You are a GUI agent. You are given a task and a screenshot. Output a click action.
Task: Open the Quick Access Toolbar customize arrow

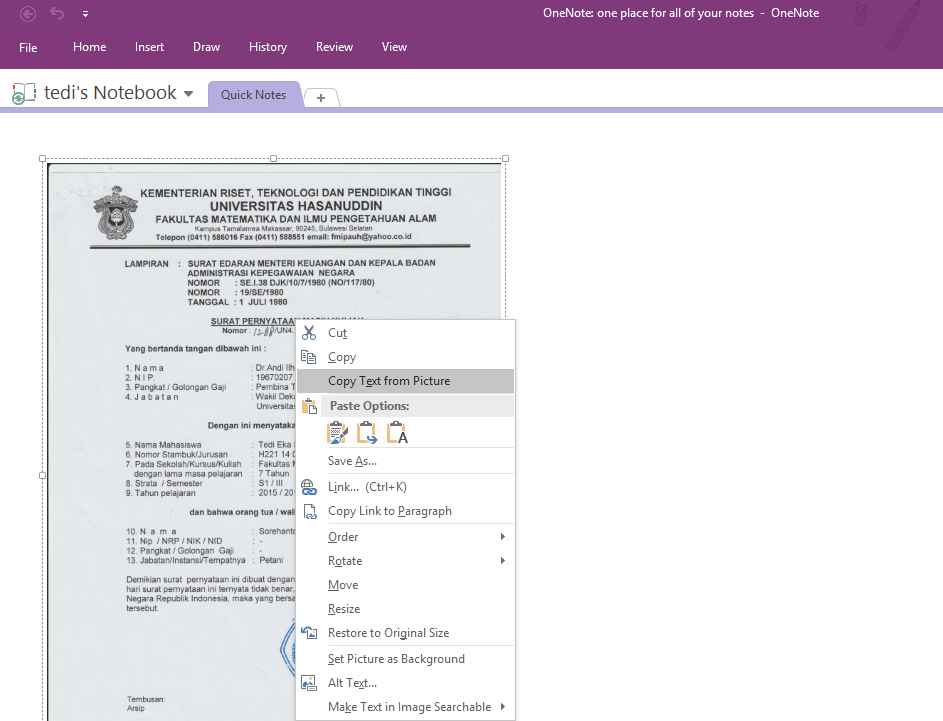coord(85,14)
